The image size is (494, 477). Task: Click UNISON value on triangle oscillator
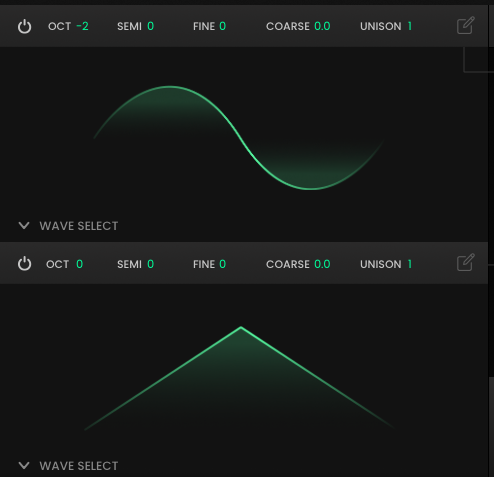click(410, 264)
